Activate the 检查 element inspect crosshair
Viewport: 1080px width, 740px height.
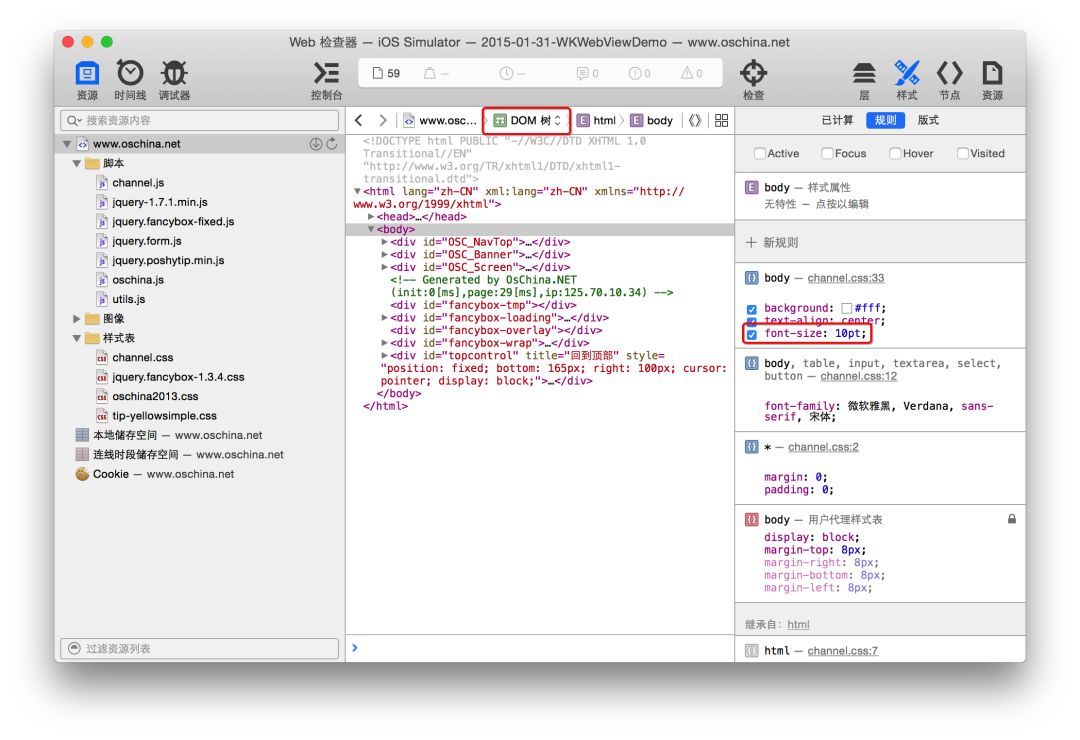(754, 80)
